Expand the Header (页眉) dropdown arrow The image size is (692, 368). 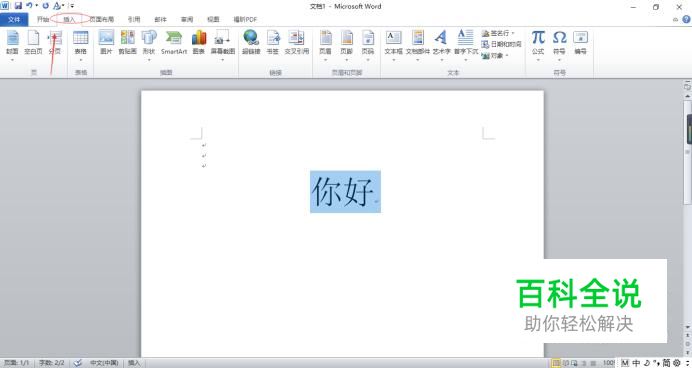(x=325, y=60)
